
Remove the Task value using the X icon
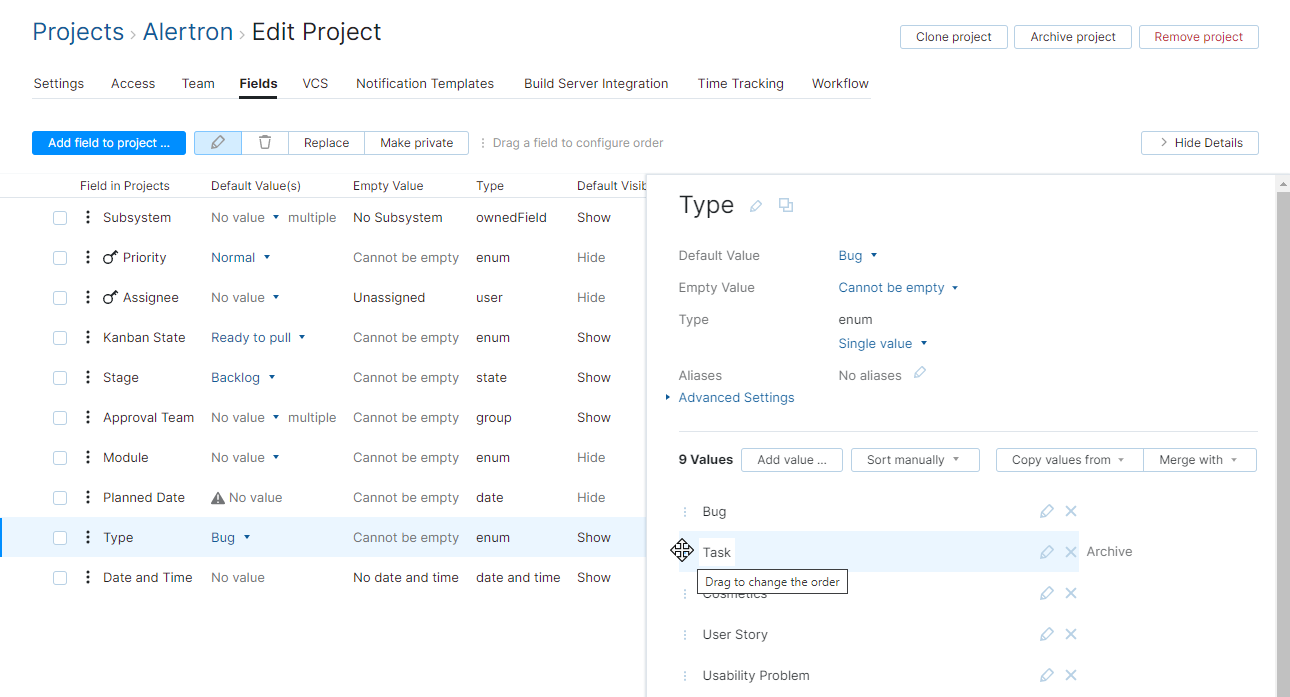[x=1070, y=551]
